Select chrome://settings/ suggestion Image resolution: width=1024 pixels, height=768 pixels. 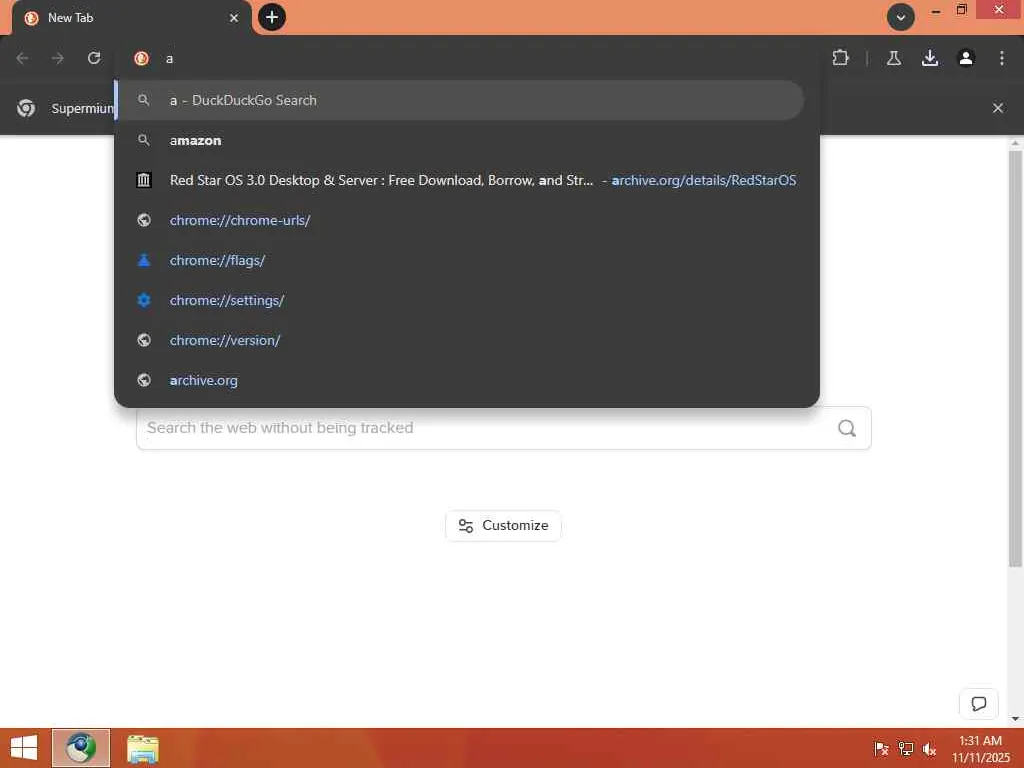coord(460,300)
